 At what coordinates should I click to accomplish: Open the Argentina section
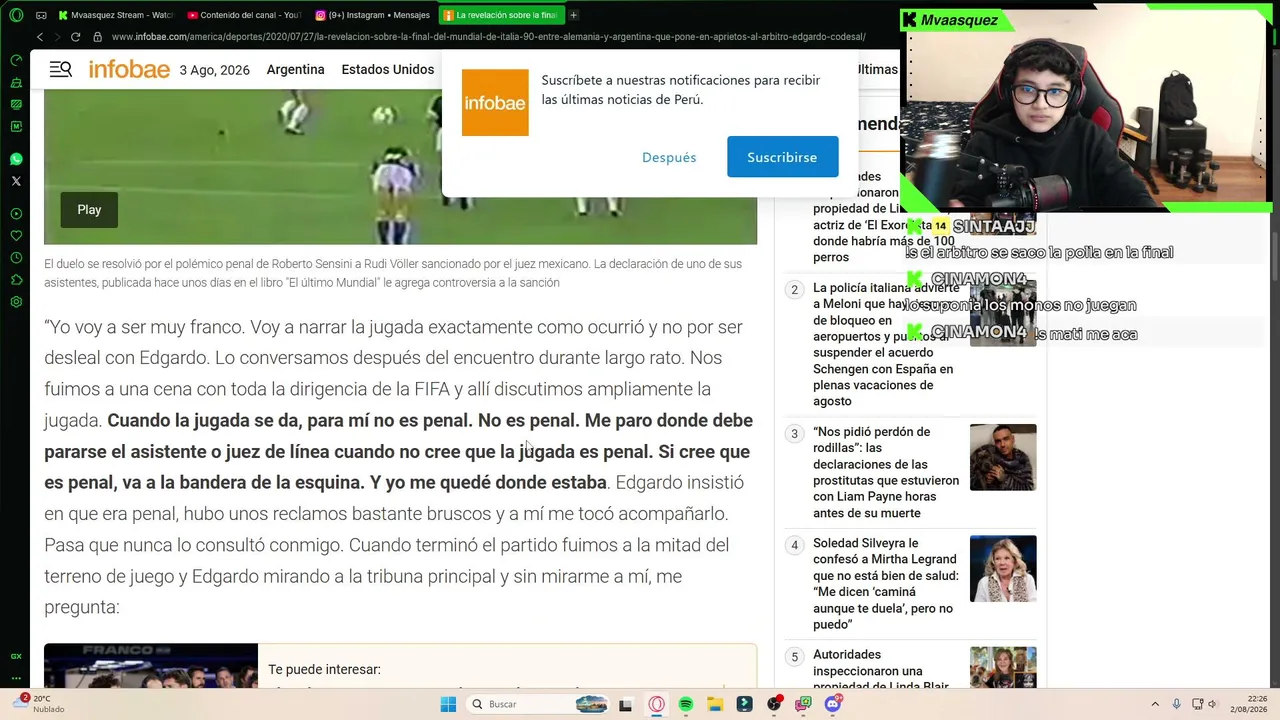coord(295,69)
